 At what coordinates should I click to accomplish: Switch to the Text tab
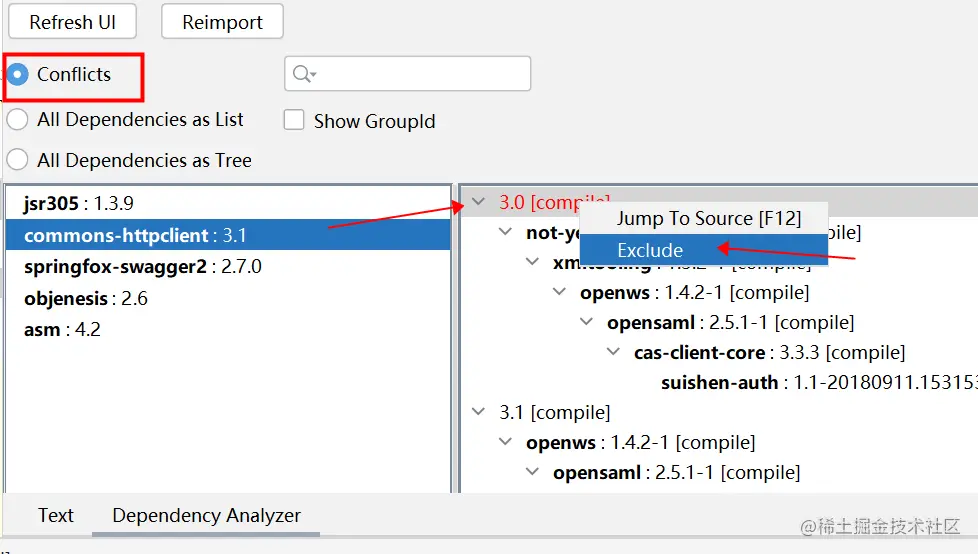point(56,515)
